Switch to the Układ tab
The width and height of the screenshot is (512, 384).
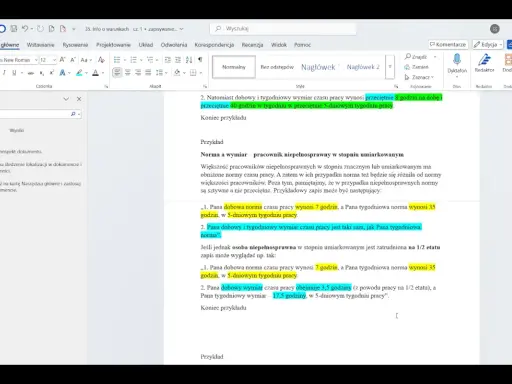[x=146, y=45]
